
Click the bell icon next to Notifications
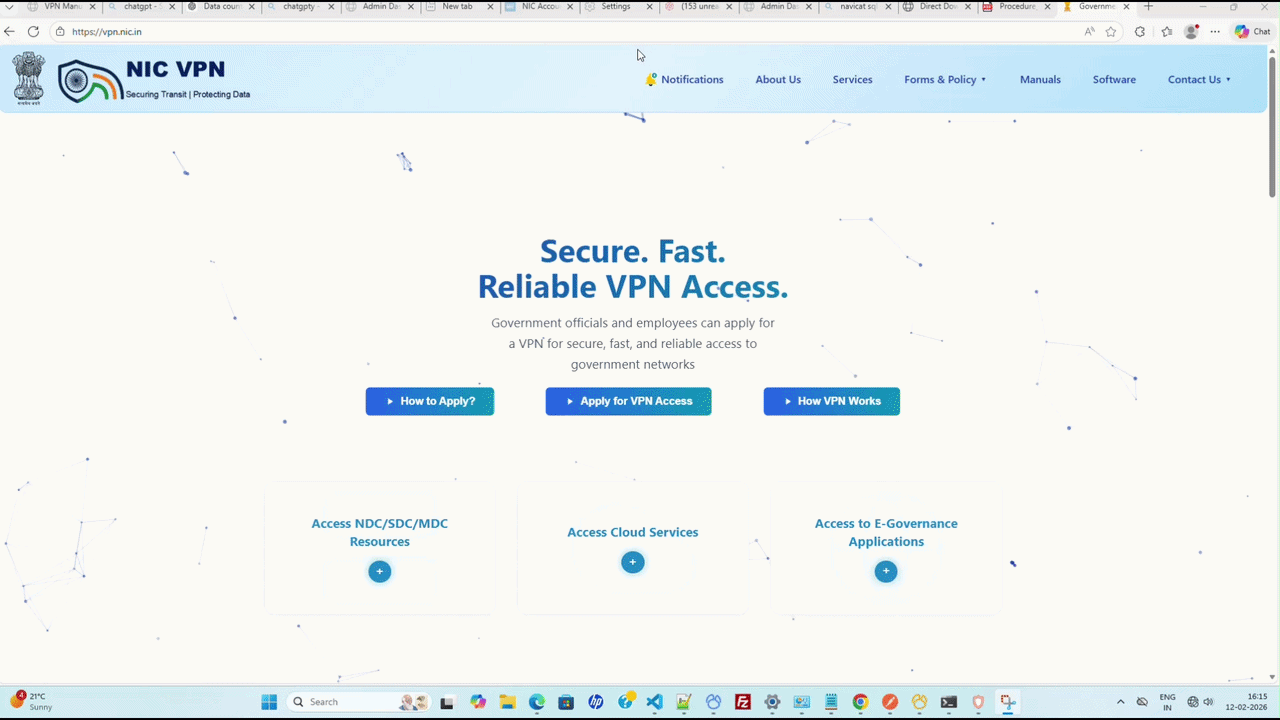[651, 79]
